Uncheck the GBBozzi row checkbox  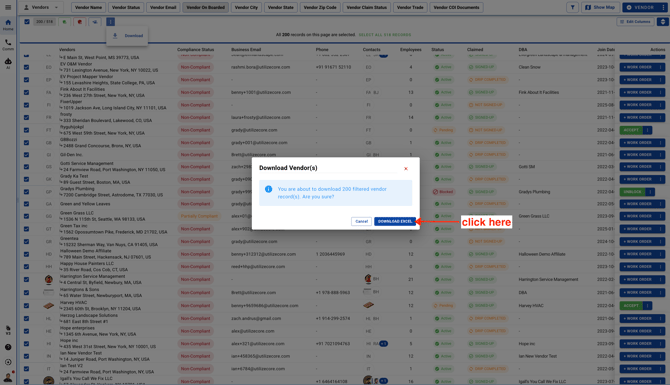coord(26,143)
